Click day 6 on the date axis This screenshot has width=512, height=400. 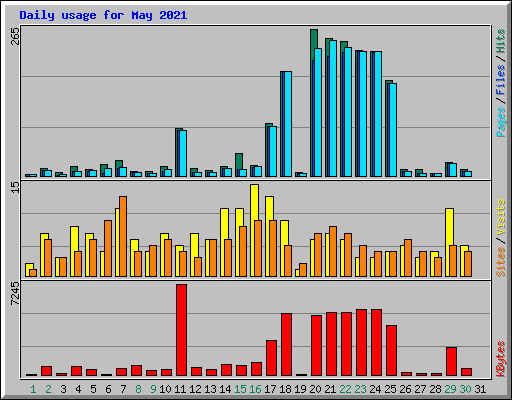click(x=108, y=389)
